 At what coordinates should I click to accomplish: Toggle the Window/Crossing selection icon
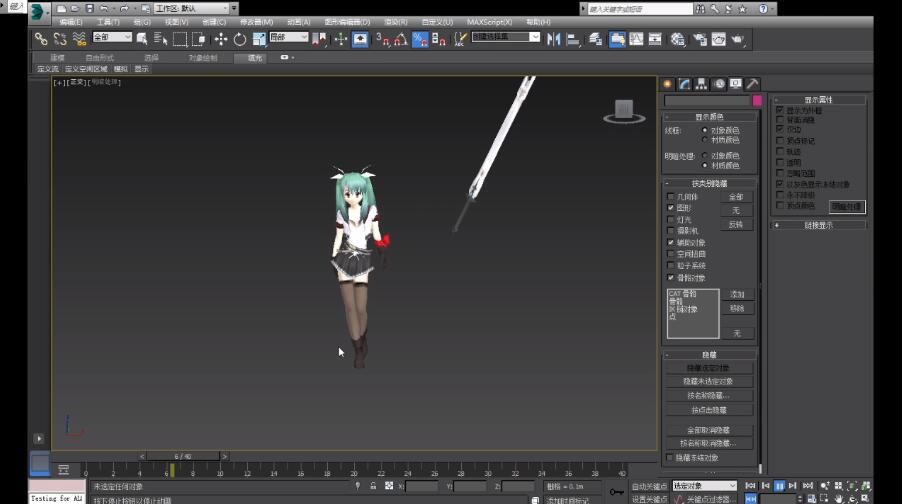pyautogui.click(x=199, y=39)
